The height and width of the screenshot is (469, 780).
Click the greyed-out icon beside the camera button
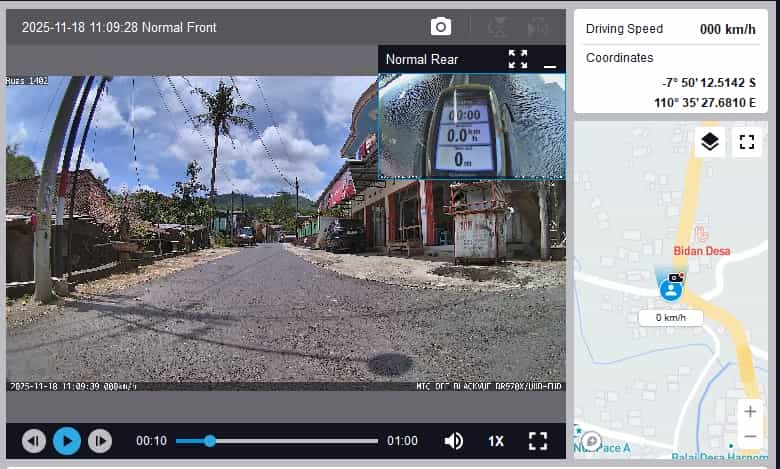tap(497, 27)
